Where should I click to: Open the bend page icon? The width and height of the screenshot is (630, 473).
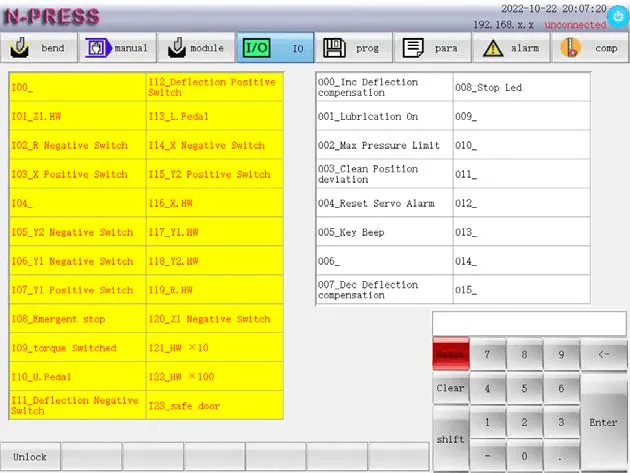pyautogui.click(x=21, y=47)
